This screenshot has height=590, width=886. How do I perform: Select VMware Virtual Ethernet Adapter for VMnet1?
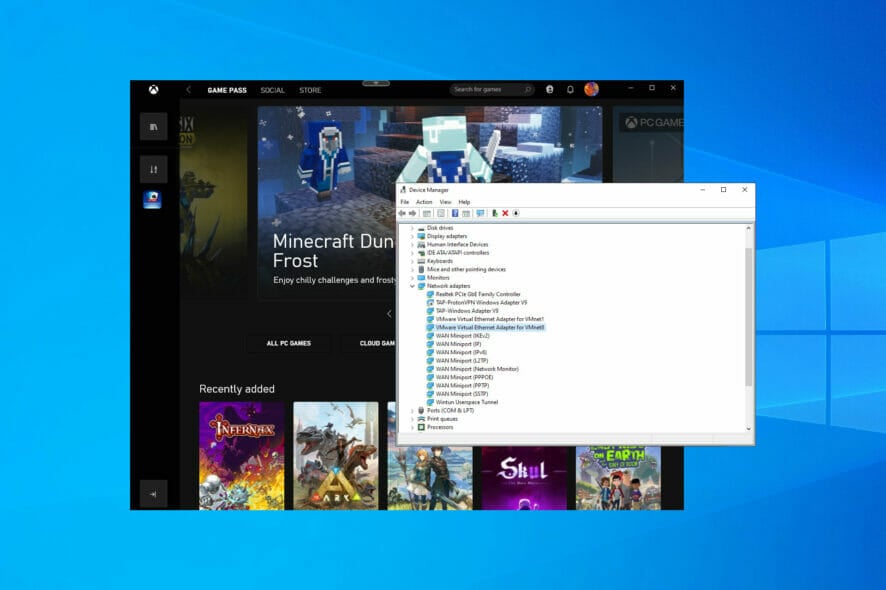click(x=490, y=319)
